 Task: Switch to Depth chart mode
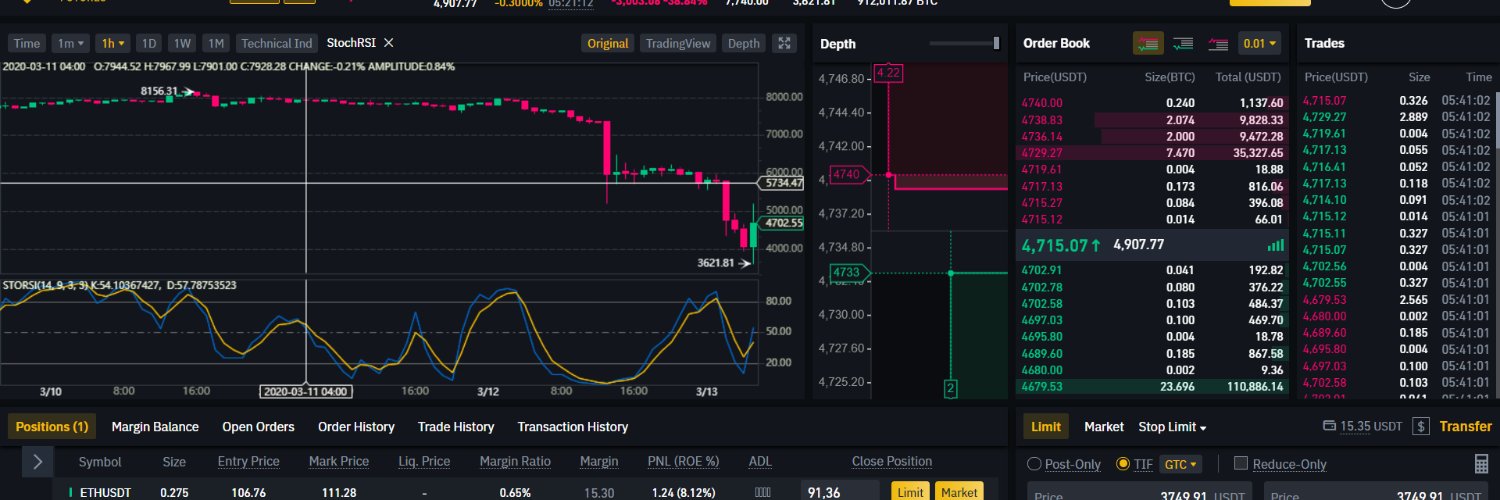pyautogui.click(x=743, y=43)
